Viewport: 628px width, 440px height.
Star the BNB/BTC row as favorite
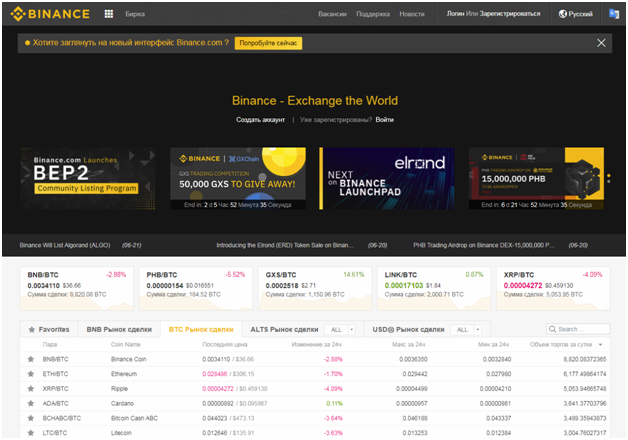[31, 359]
